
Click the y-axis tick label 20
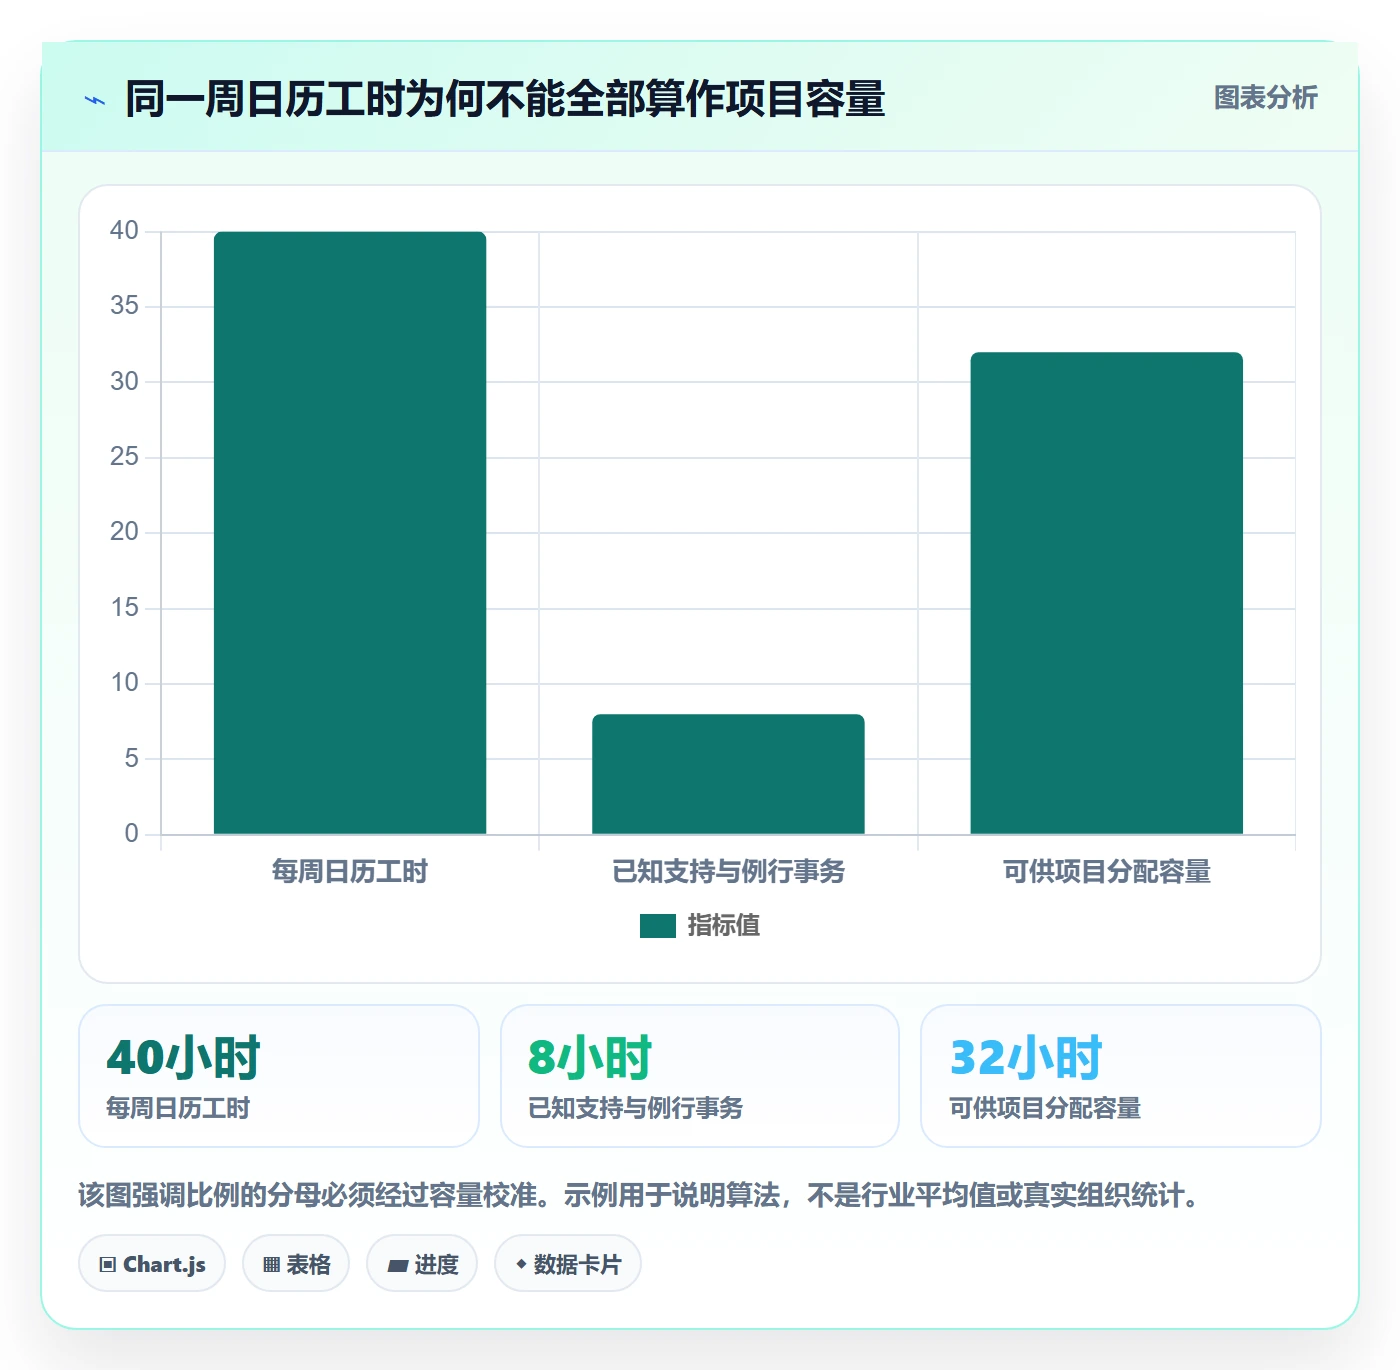pos(124,532)
